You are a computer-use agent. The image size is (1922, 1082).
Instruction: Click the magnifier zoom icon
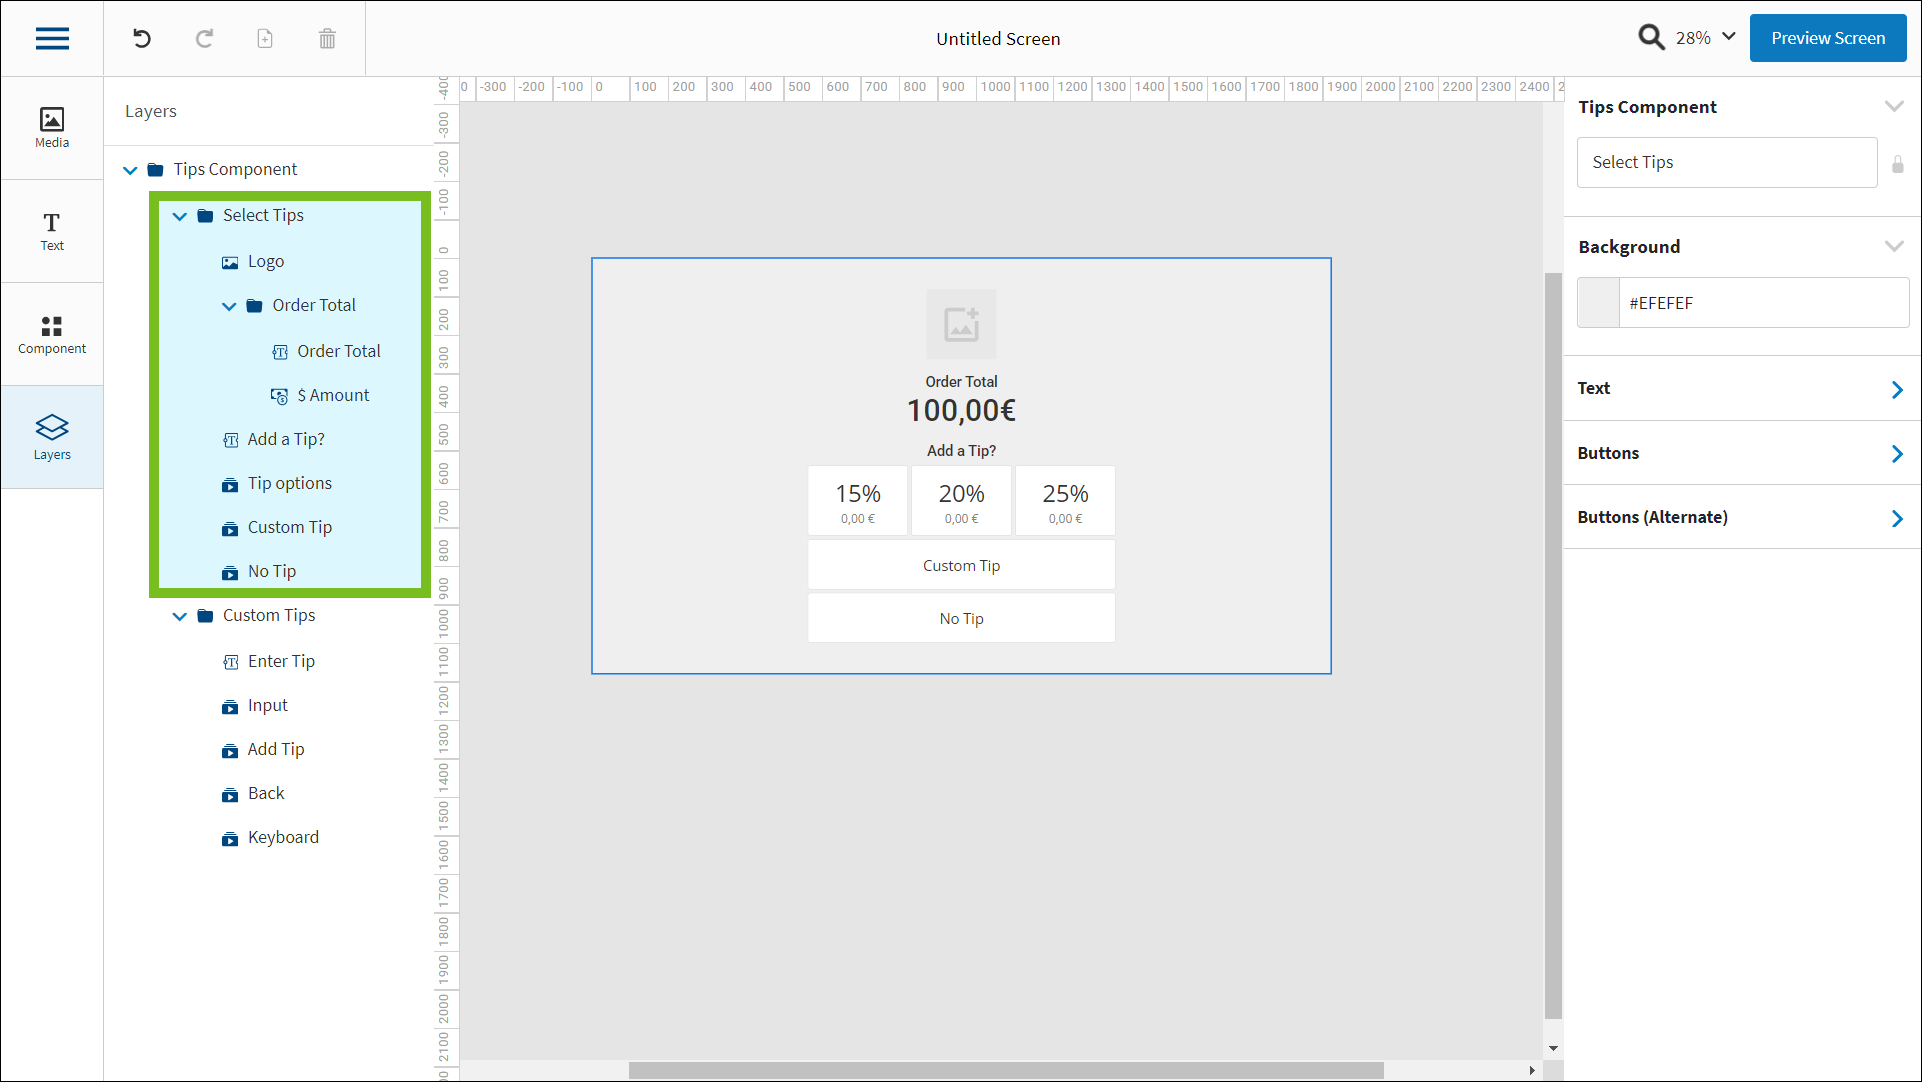[1651, 38]
